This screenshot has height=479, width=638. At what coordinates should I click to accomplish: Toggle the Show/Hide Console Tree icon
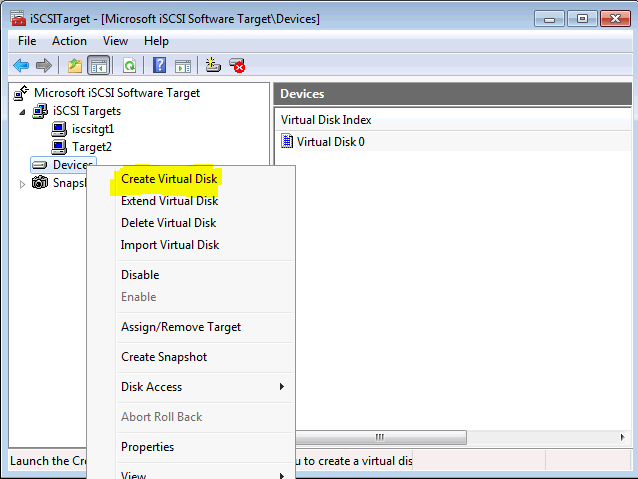click(x=99, y=65)
